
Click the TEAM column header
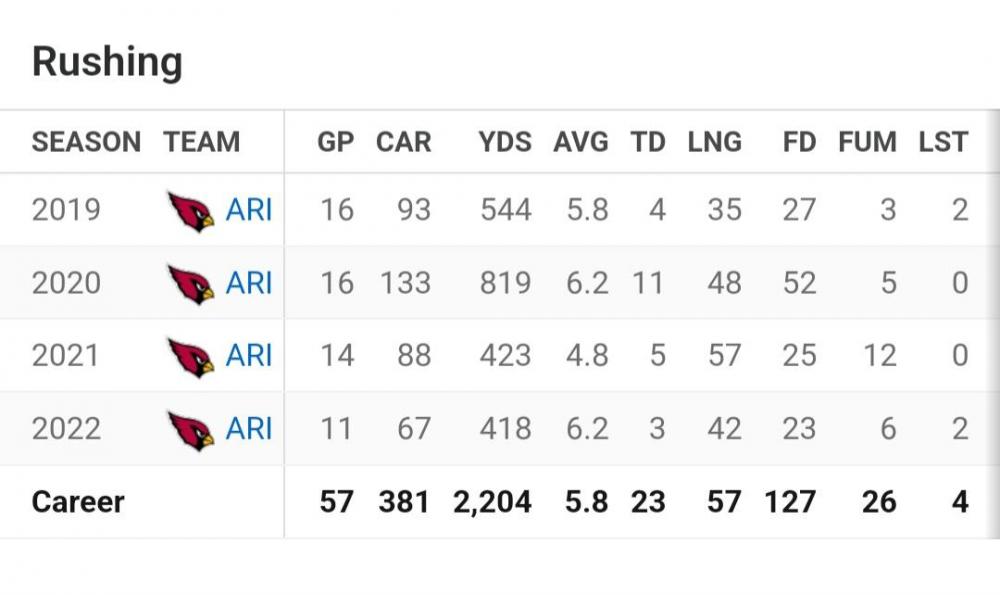click(202, 142)
